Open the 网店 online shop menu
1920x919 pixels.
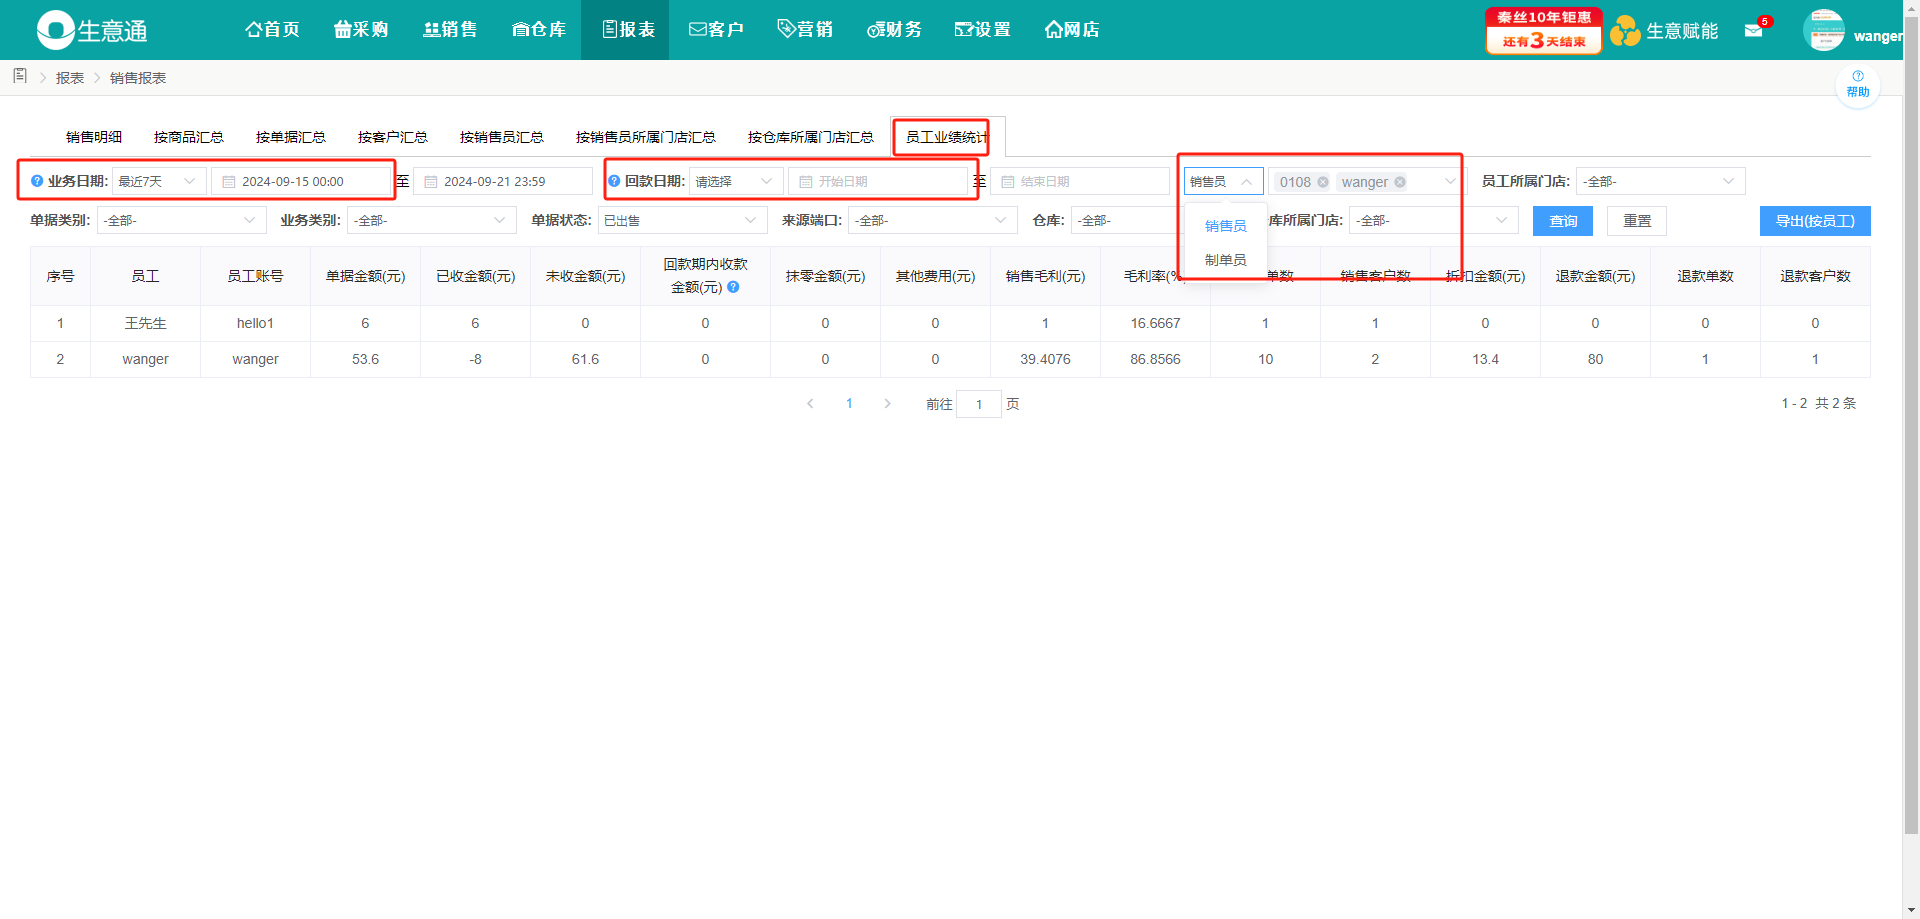1072,30
